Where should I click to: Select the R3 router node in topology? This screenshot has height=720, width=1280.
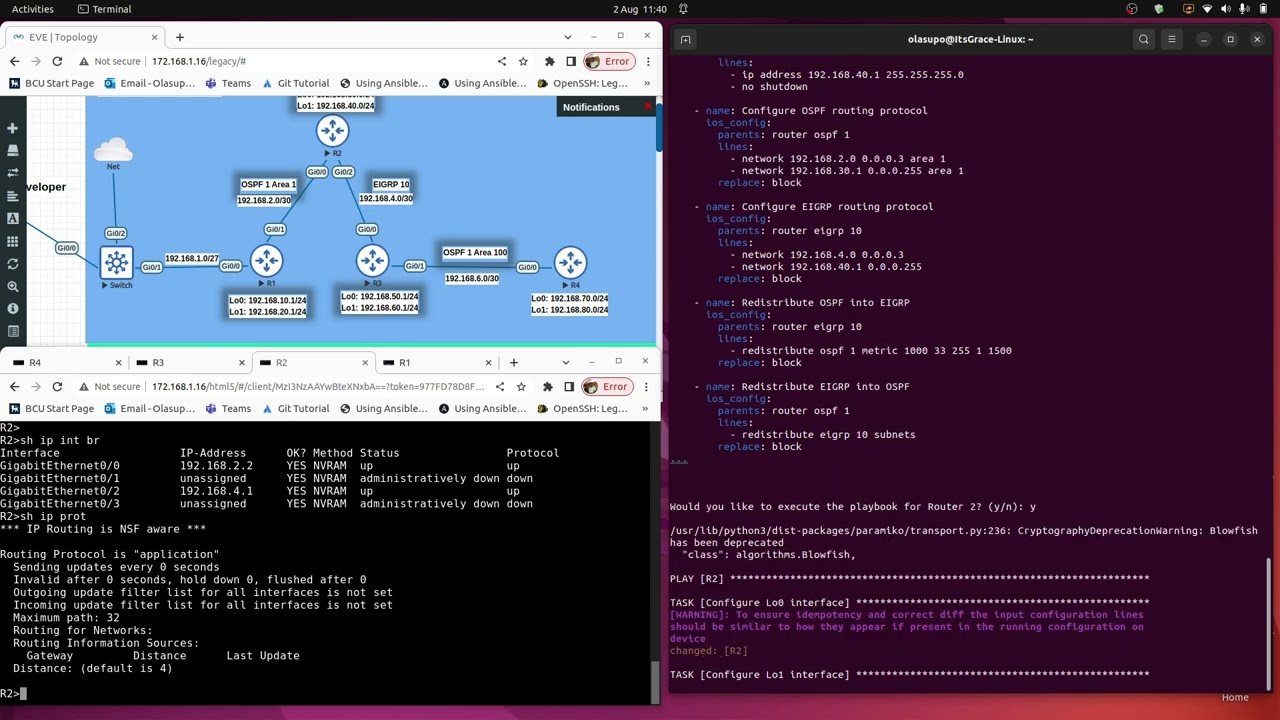[x=372, y=262]
